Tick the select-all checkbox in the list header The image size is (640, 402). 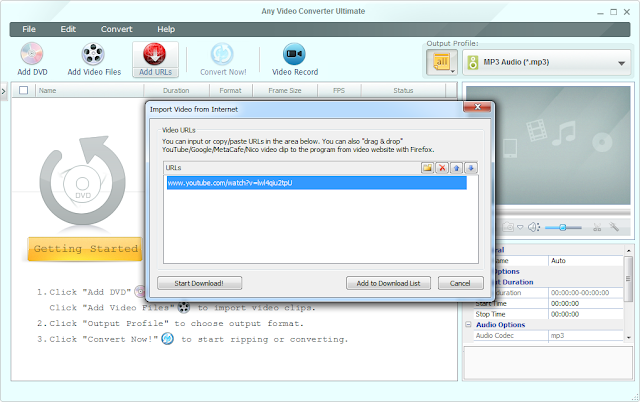click(24, 90)
